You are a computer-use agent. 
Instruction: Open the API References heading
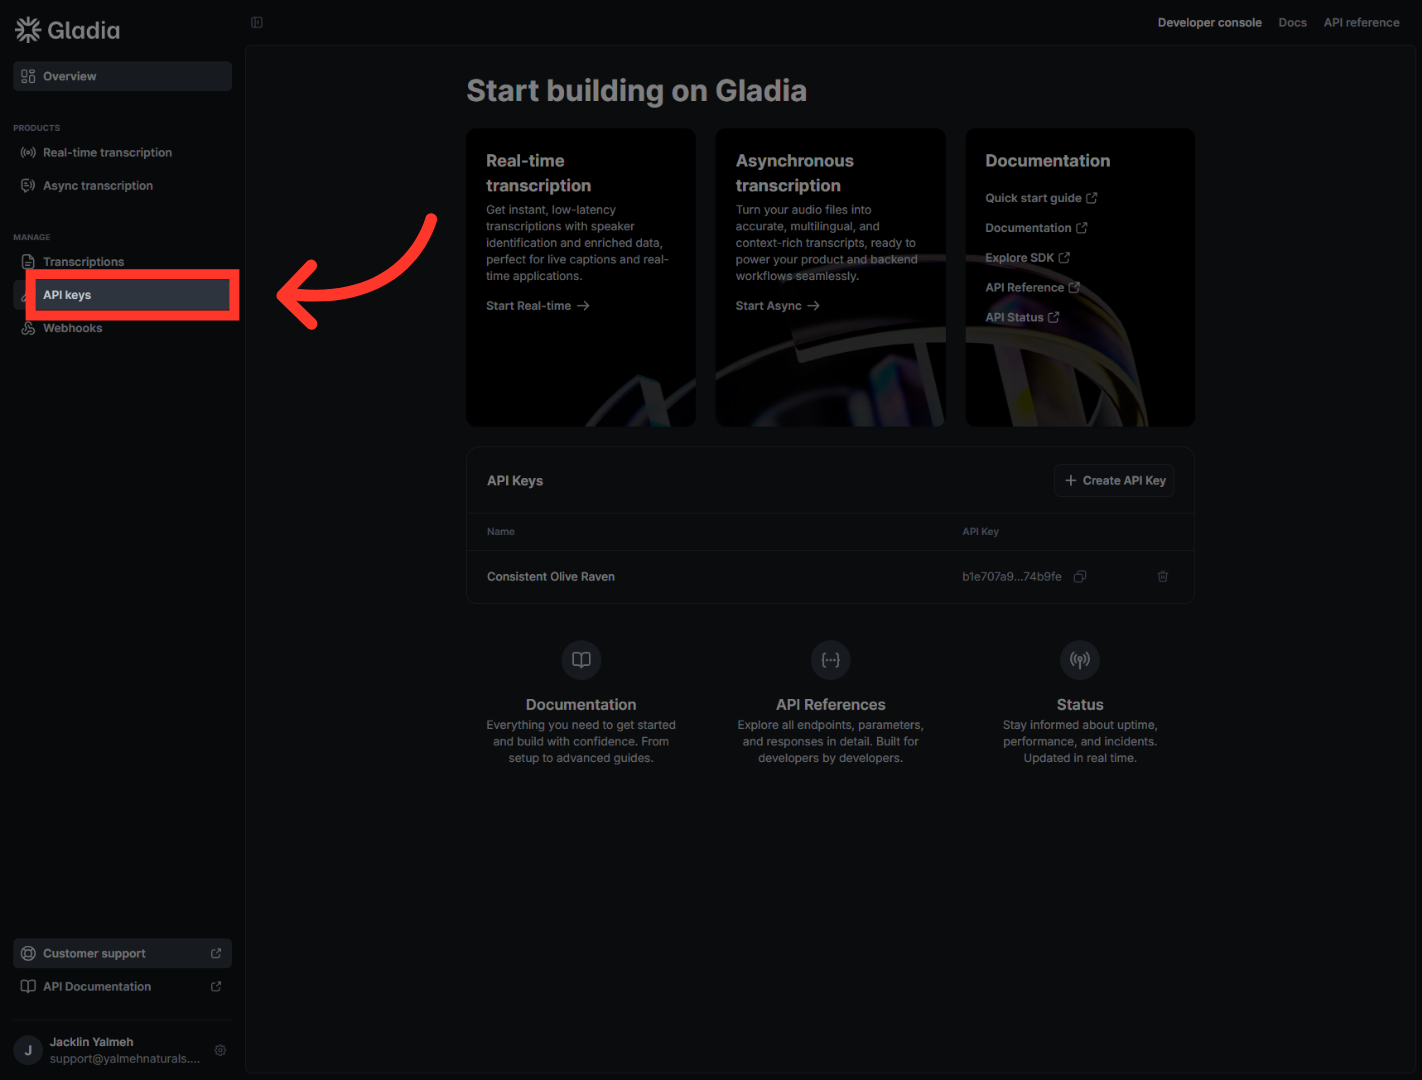pos(831,705)
